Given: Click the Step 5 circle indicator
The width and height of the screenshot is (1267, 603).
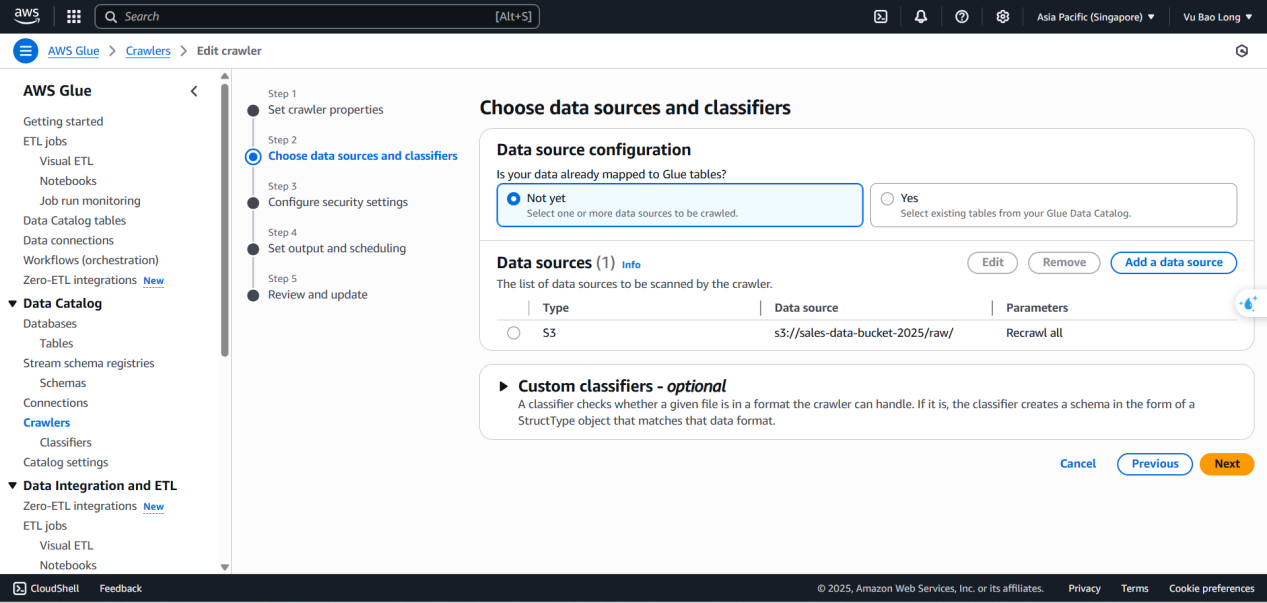Looking at the screenshot, I should point(253,295).
